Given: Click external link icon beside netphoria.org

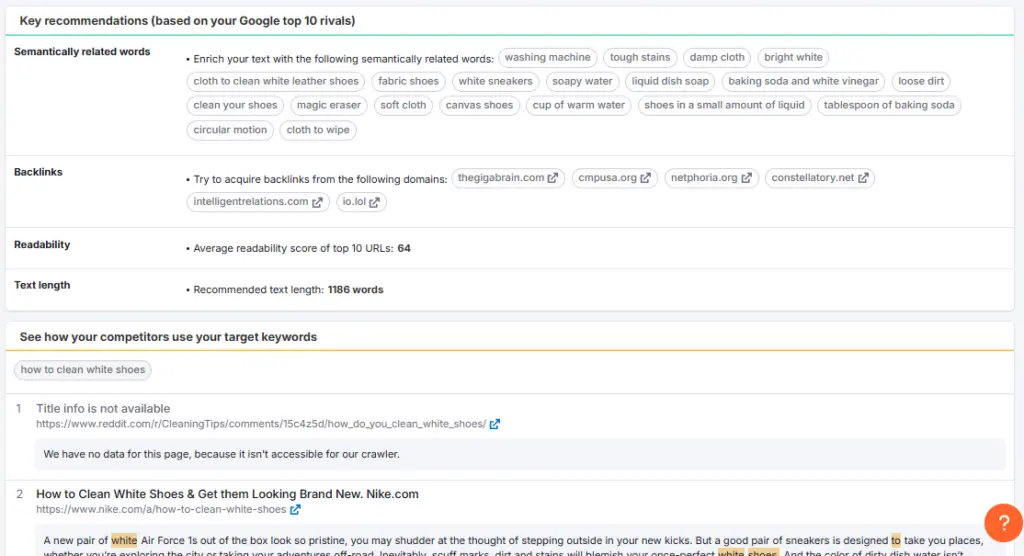Looking at the screenshot, I should click(746, 178).
